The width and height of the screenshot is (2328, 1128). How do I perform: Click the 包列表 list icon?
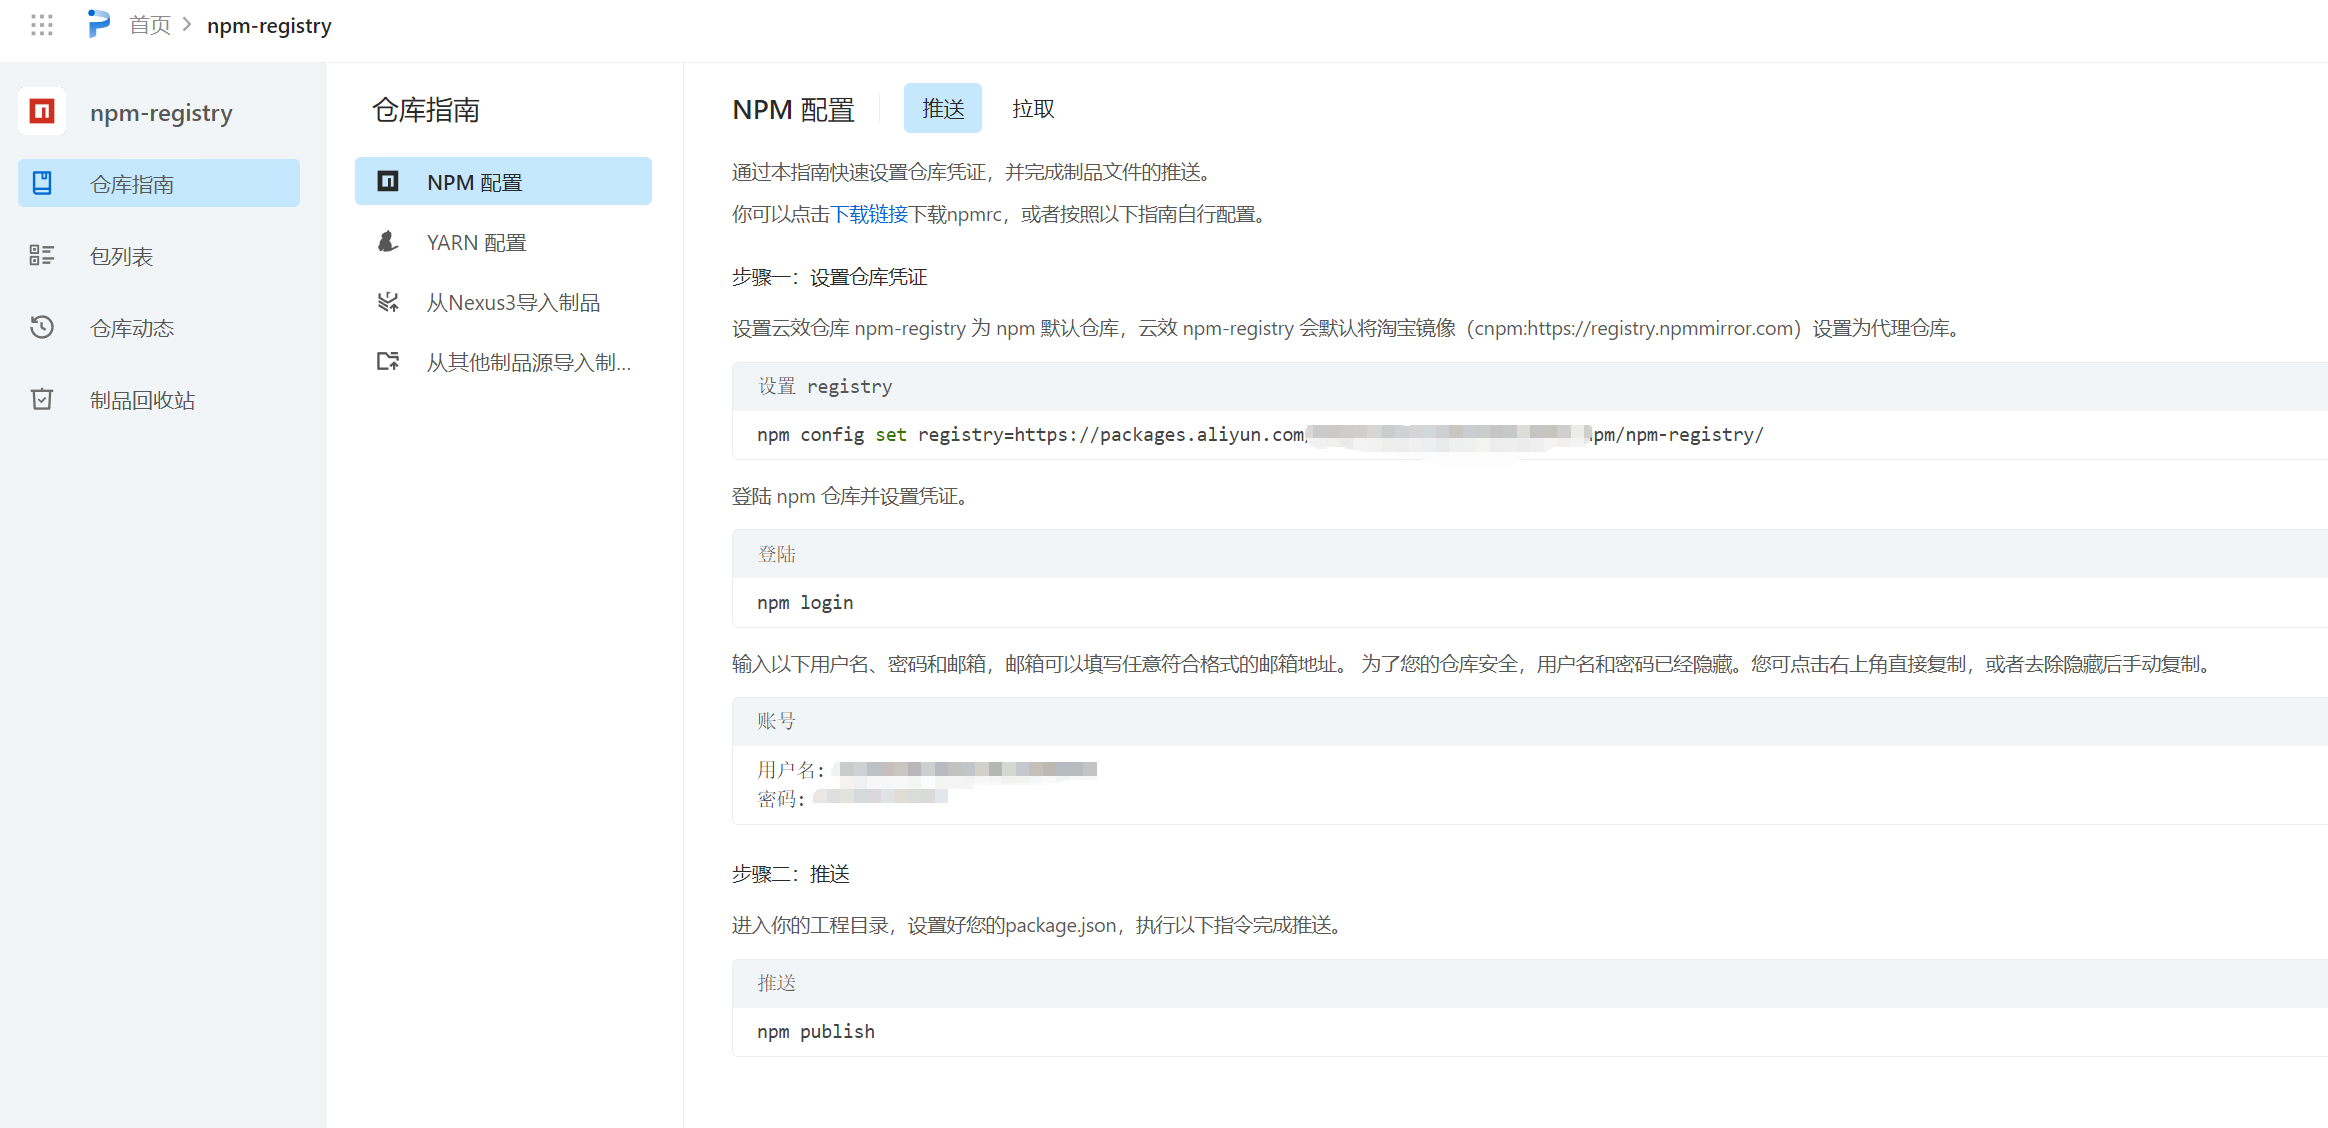pos(42,255)
